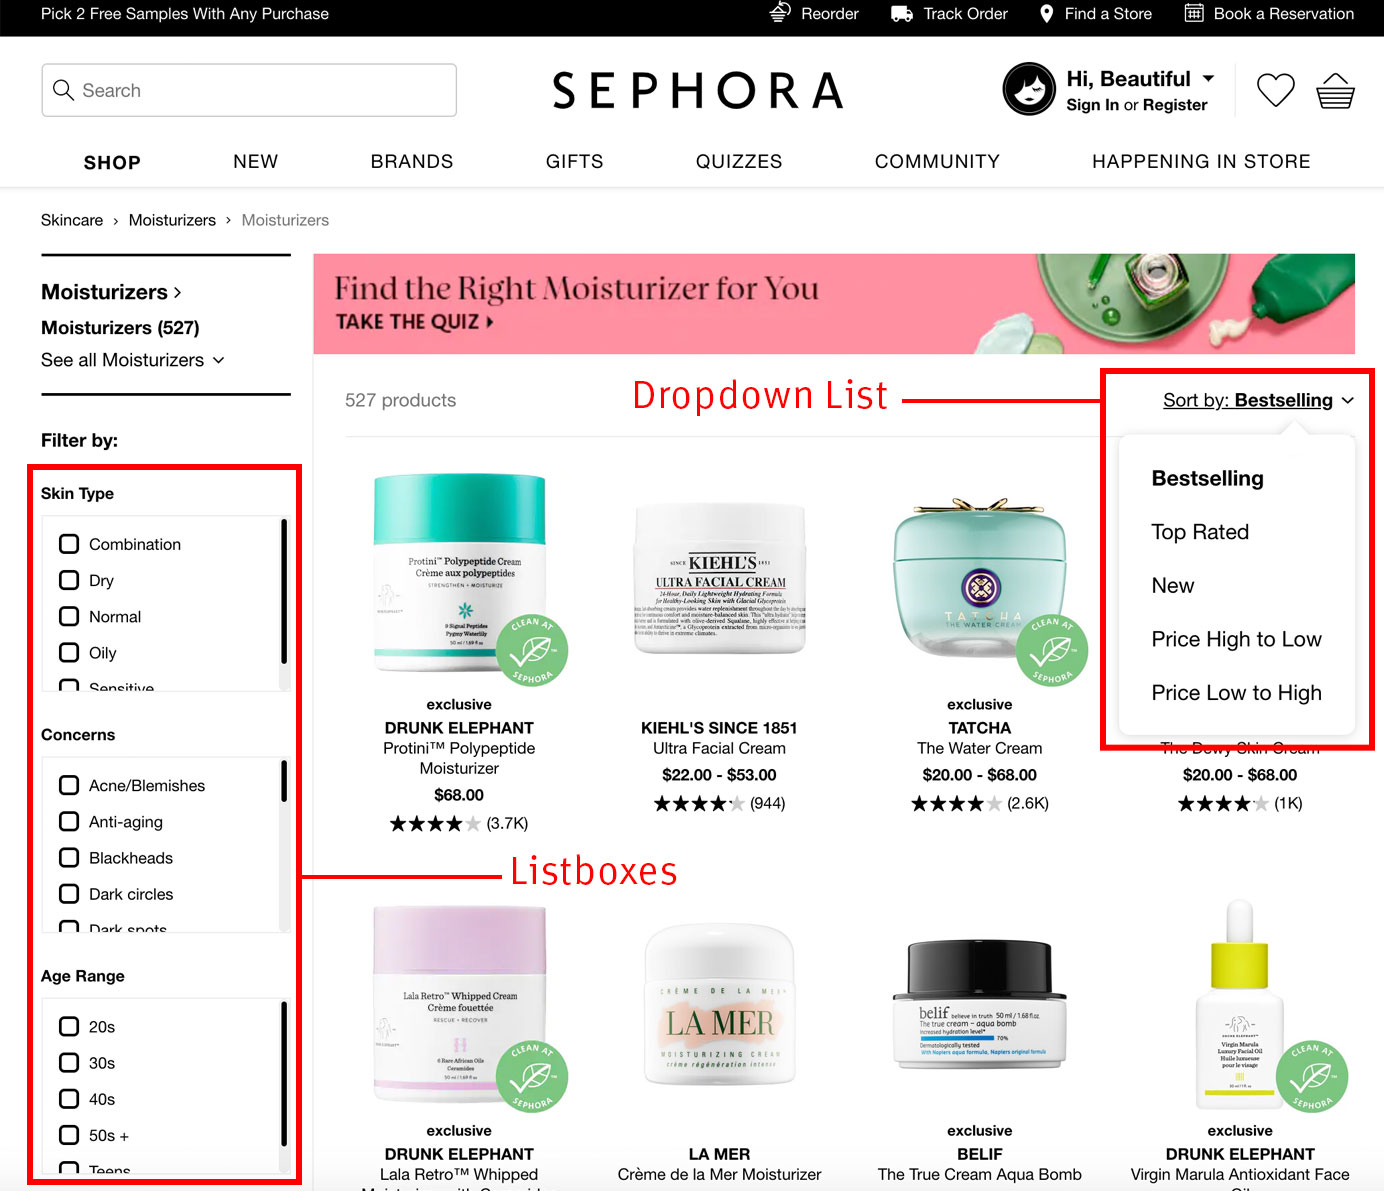Click the Book a Reservation calendar icon
1384x1191 pixels.
pyautogui.click(x=1194, y=13)
